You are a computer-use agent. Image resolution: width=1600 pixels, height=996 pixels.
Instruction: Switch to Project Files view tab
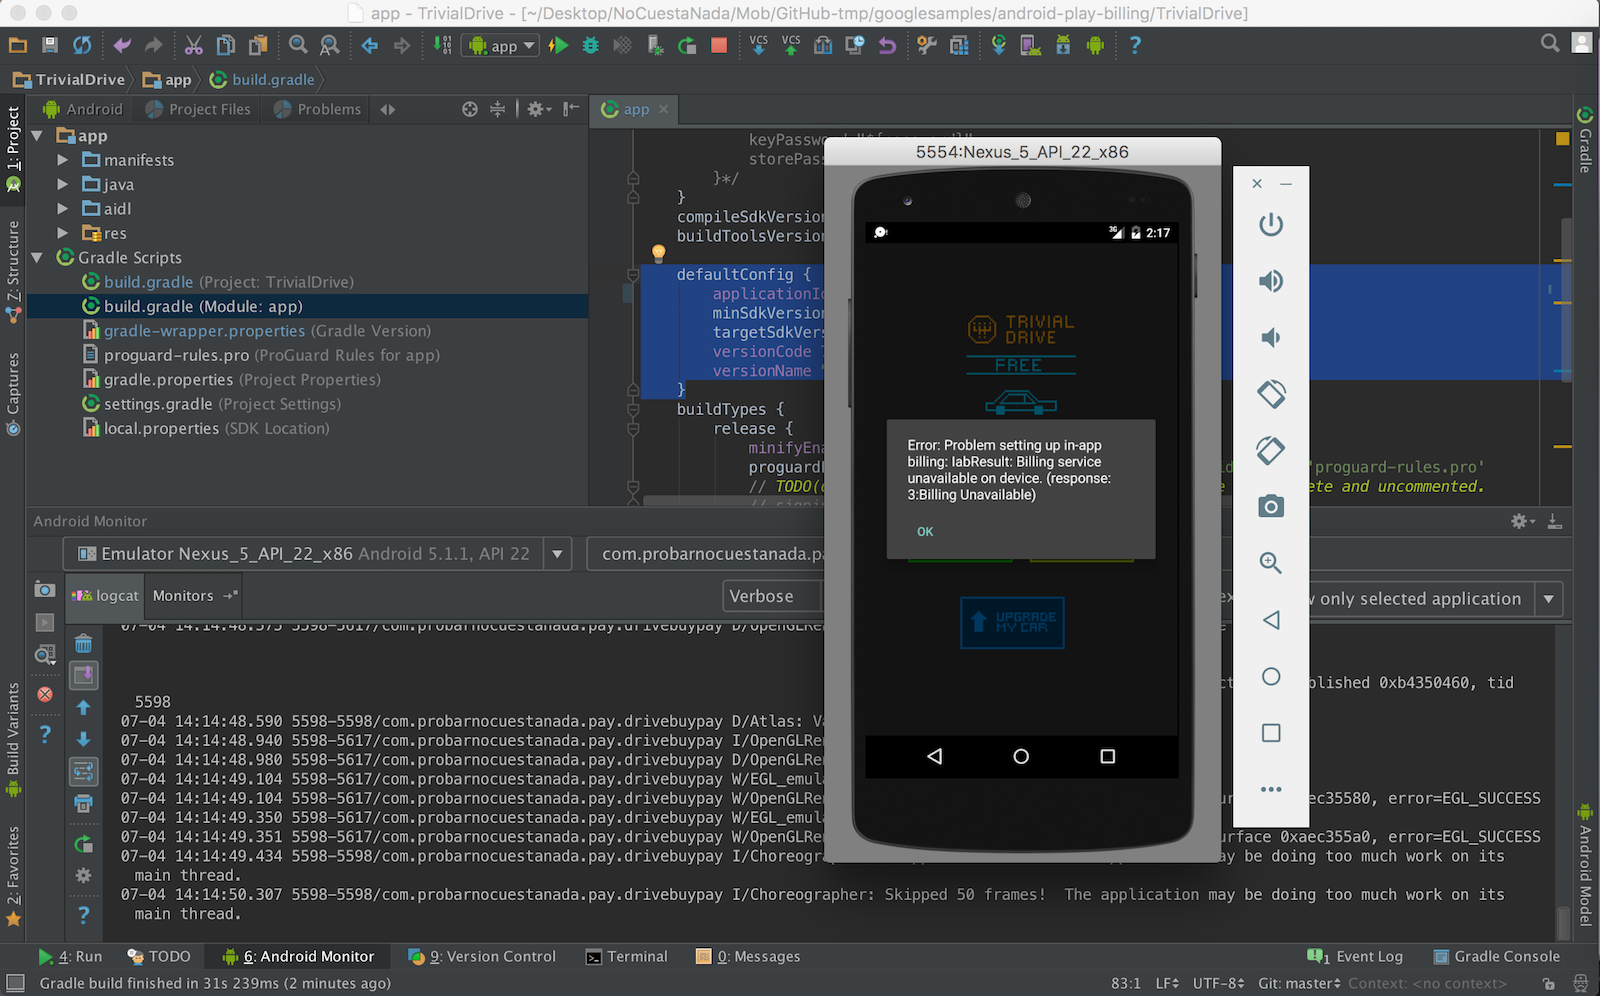coord(198,109)
